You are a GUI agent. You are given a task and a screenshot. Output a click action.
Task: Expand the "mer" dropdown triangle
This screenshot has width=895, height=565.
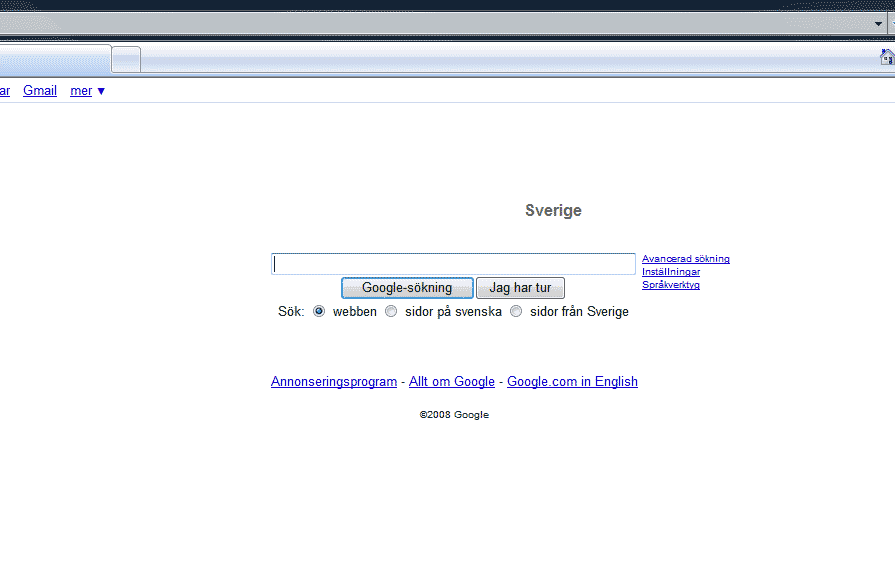click(101, 91)
